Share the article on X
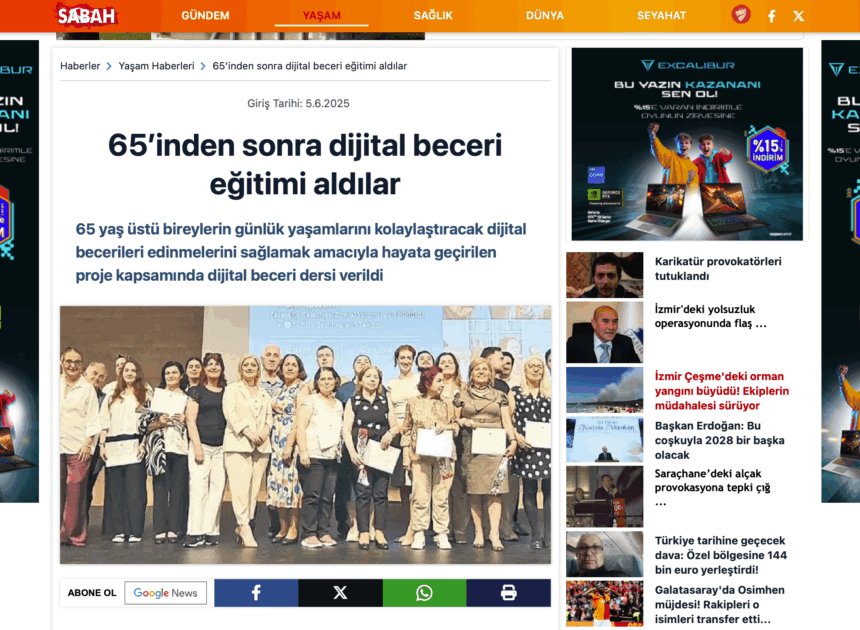860x630 pixels. (340, 593)
